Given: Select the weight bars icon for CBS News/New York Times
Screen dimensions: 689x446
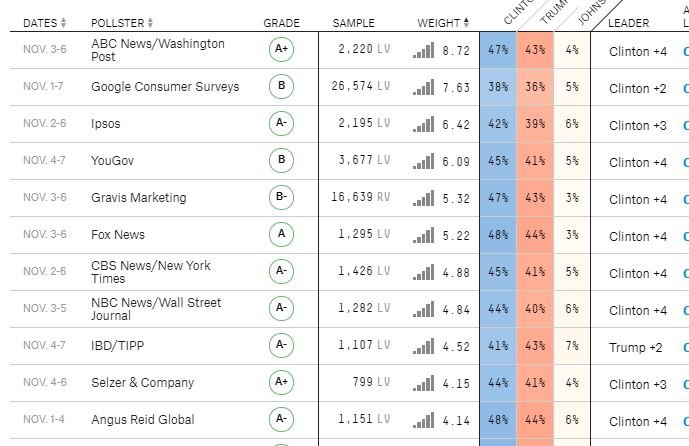Looking at the screenshot, I should (423, 272).
